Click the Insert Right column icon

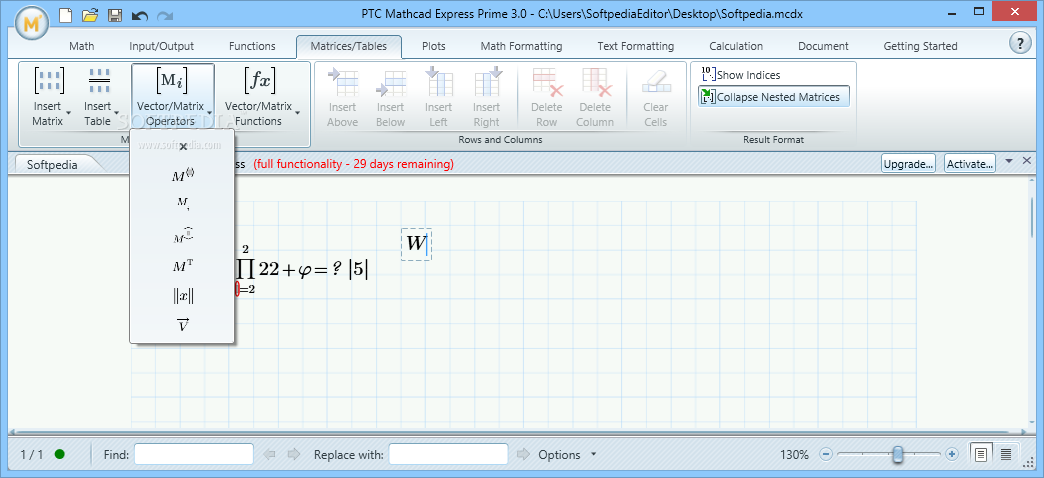(x=487, y=82)
